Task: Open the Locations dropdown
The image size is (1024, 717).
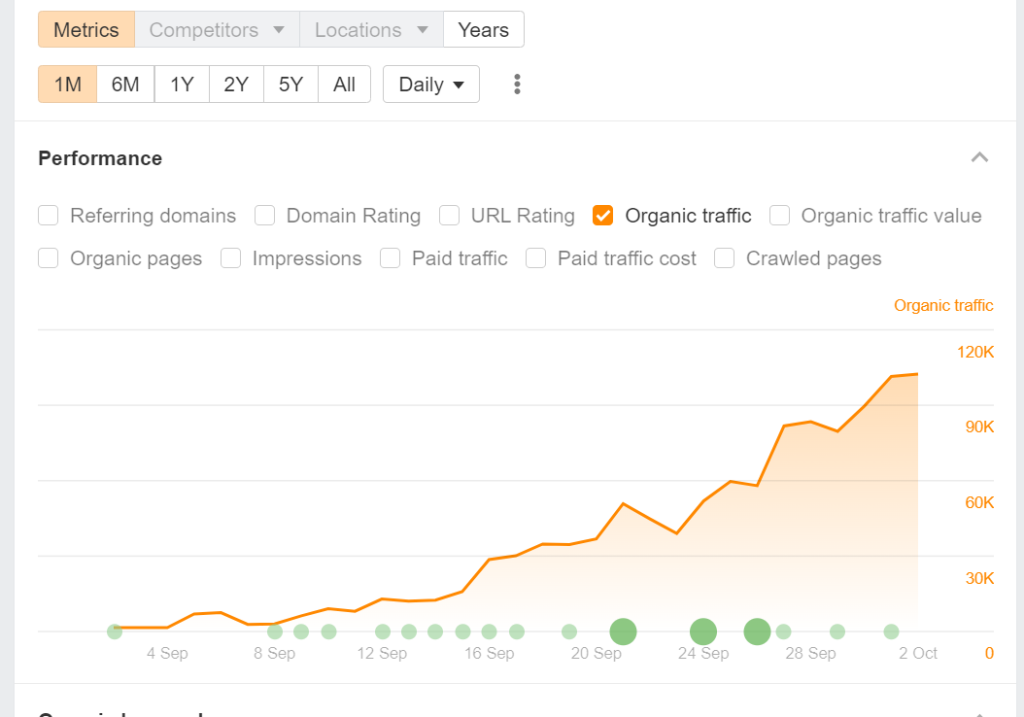Action: pyautogui.click(x=370, y=29)
